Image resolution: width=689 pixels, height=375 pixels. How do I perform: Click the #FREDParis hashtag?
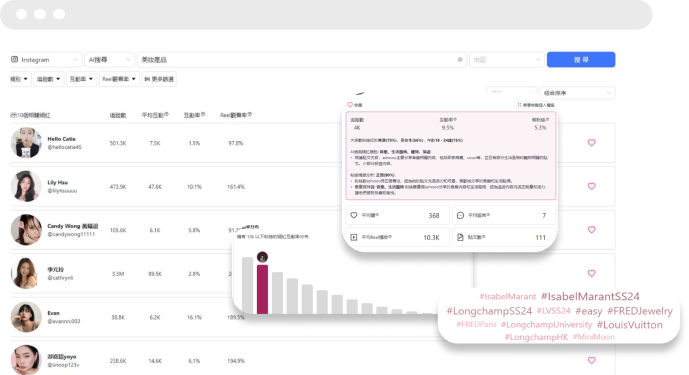point(476,324)
